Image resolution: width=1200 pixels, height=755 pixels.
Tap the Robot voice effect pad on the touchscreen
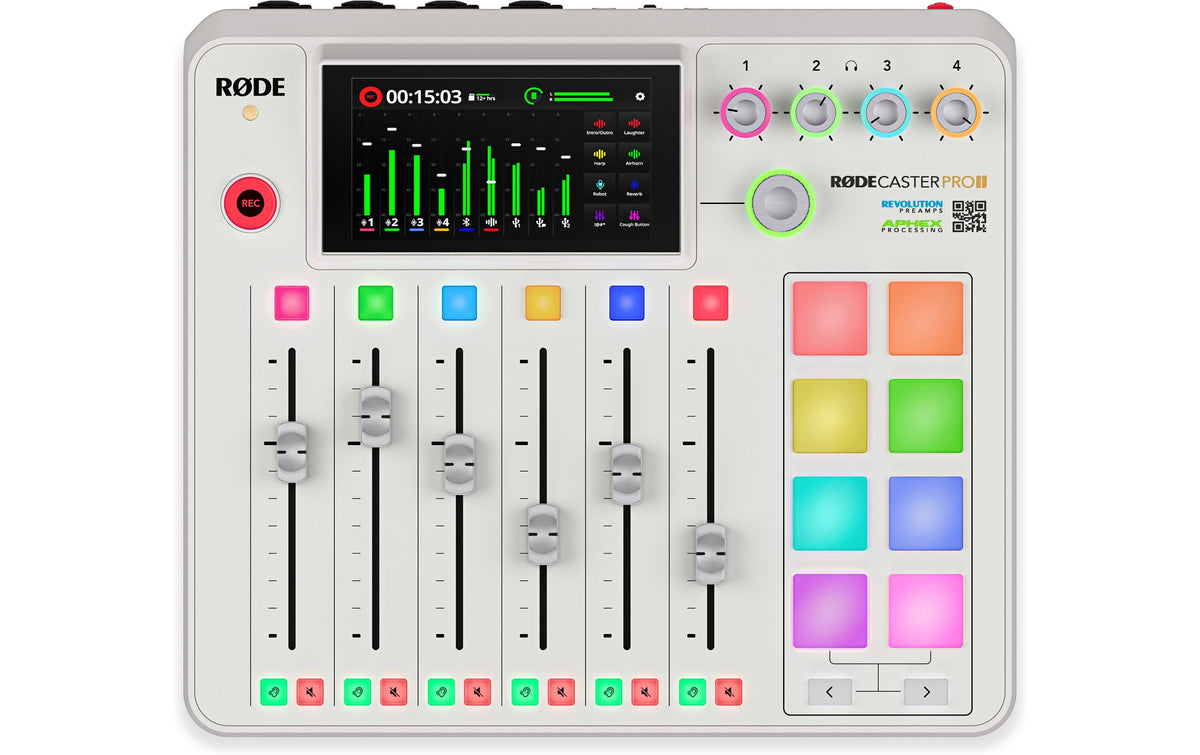(x=600, y=187)
